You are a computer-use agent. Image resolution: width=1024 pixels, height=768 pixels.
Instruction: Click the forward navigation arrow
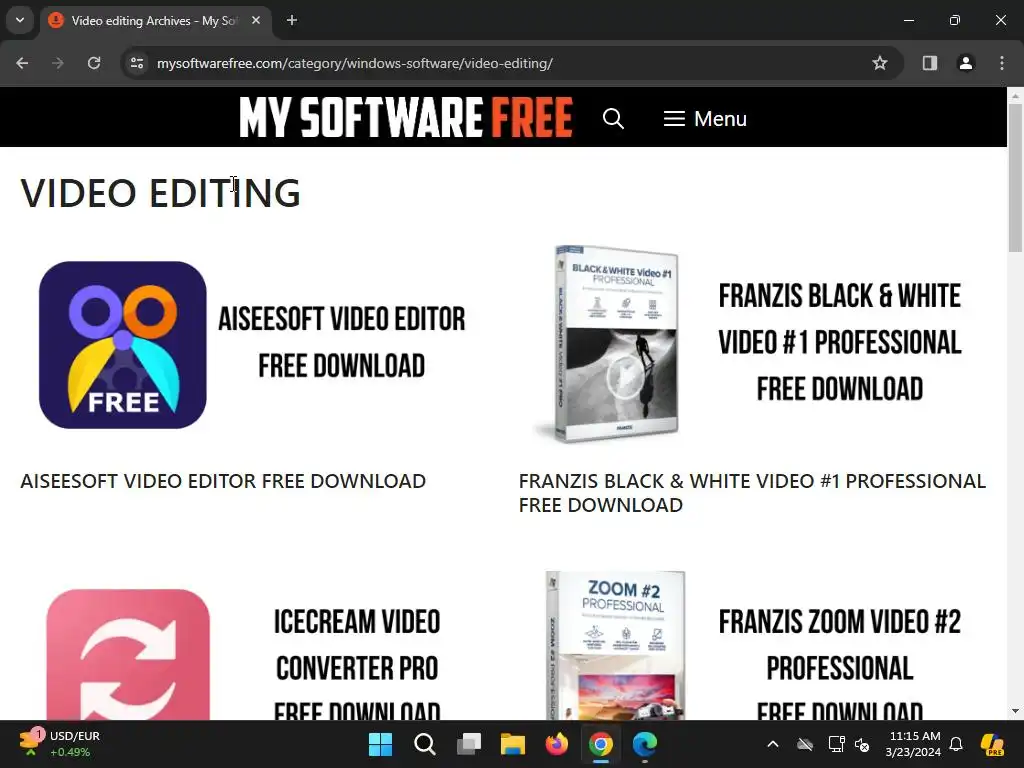58,63
